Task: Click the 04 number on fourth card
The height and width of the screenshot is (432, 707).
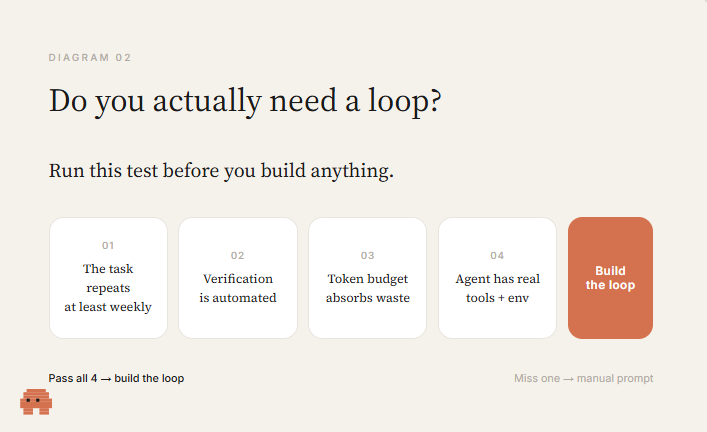Action: pos(497,255)
